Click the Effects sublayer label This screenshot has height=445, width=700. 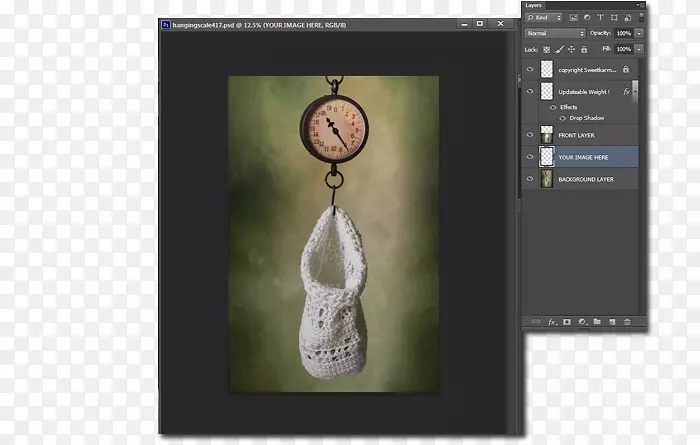(569, 107)
